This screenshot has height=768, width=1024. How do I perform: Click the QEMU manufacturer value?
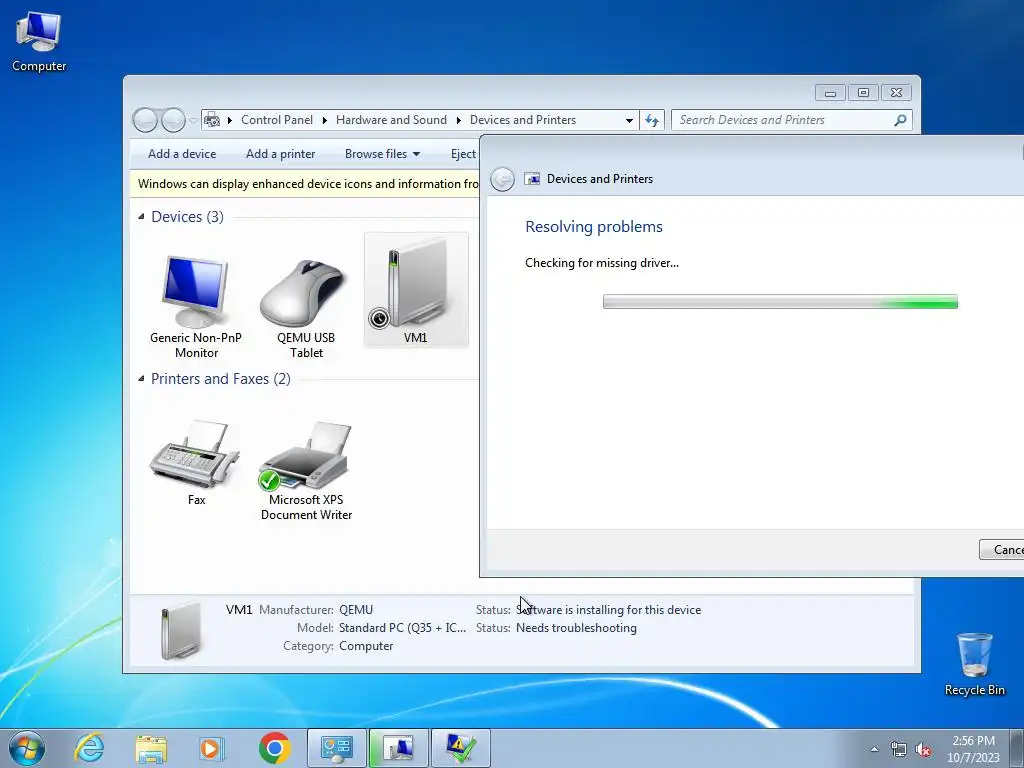356,610
